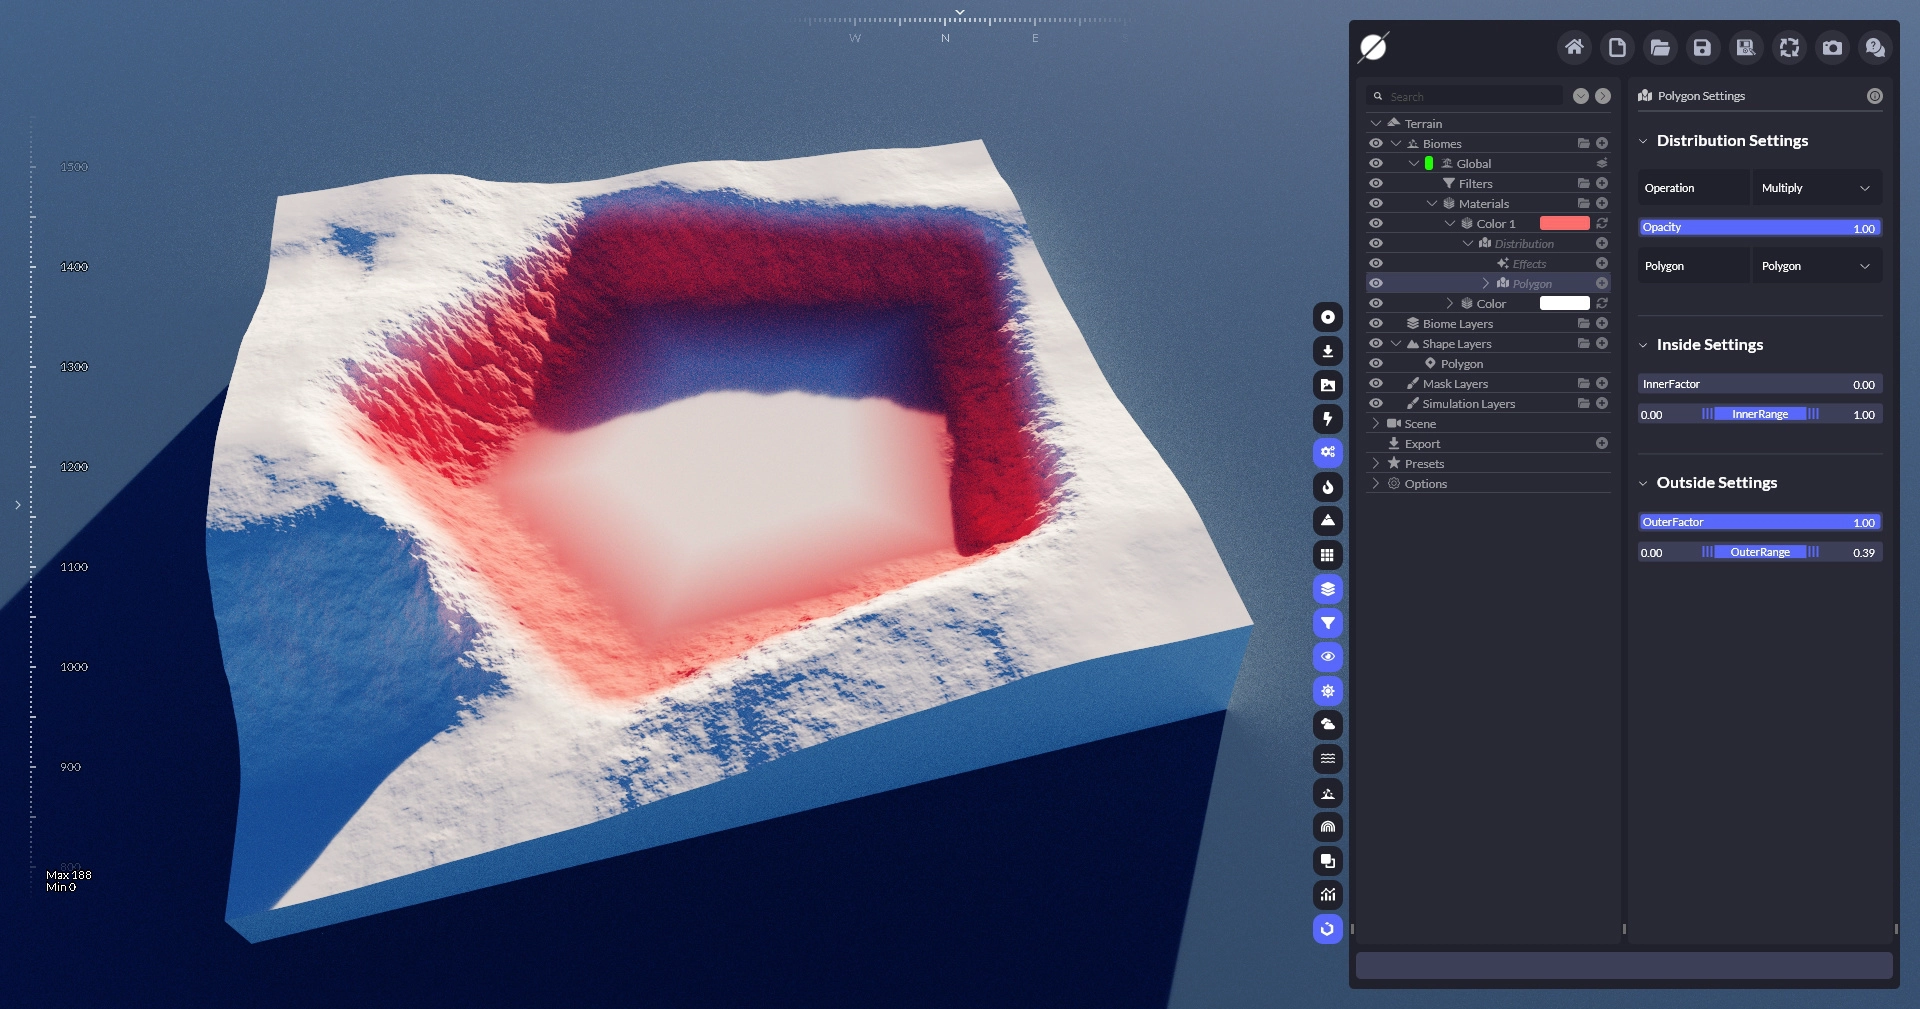
Task: Toggle visibility of Color 1 material
Action: click(x=1376, y=224)
